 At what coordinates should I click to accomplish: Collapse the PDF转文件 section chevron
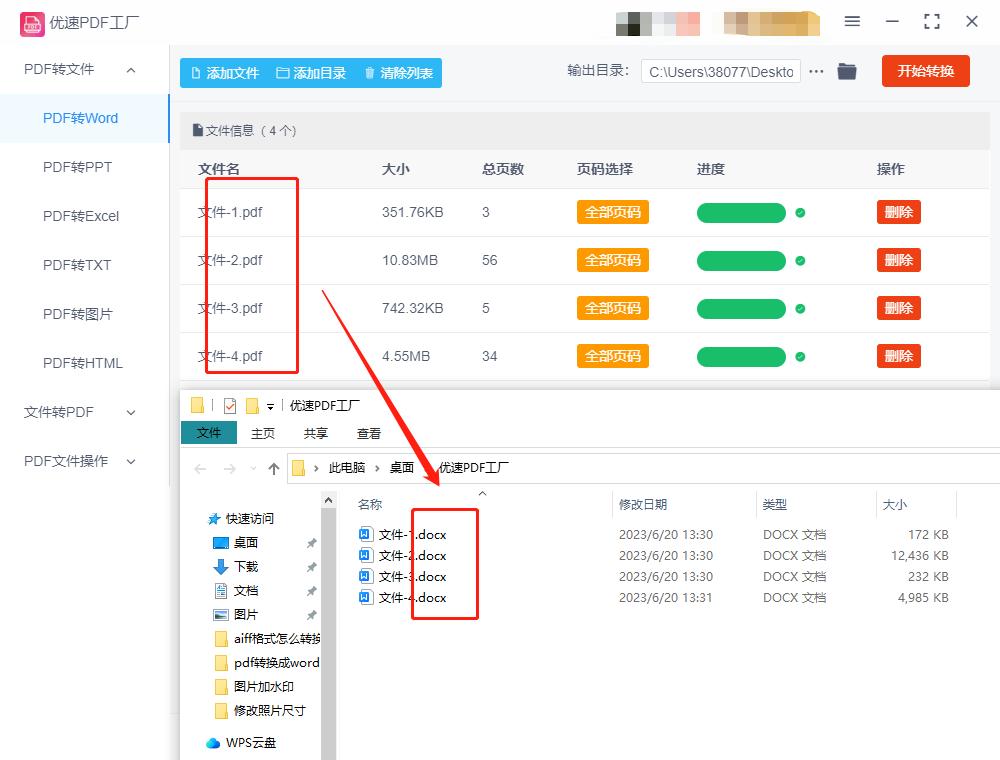tap(130, 68)
